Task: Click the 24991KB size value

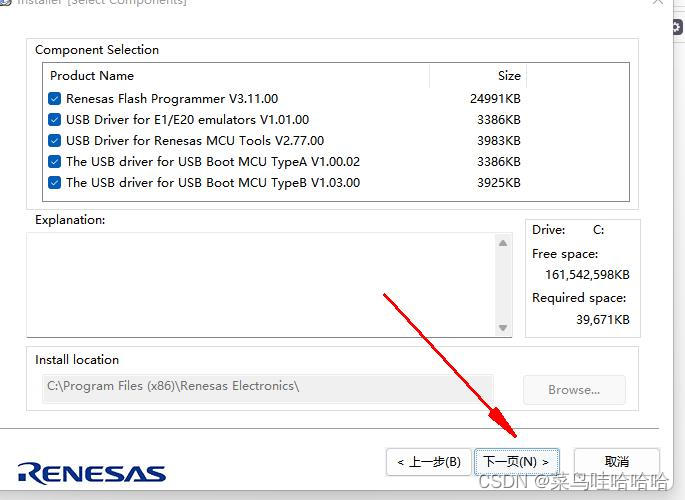Action: pyautogui.click(x=495, y=99)
